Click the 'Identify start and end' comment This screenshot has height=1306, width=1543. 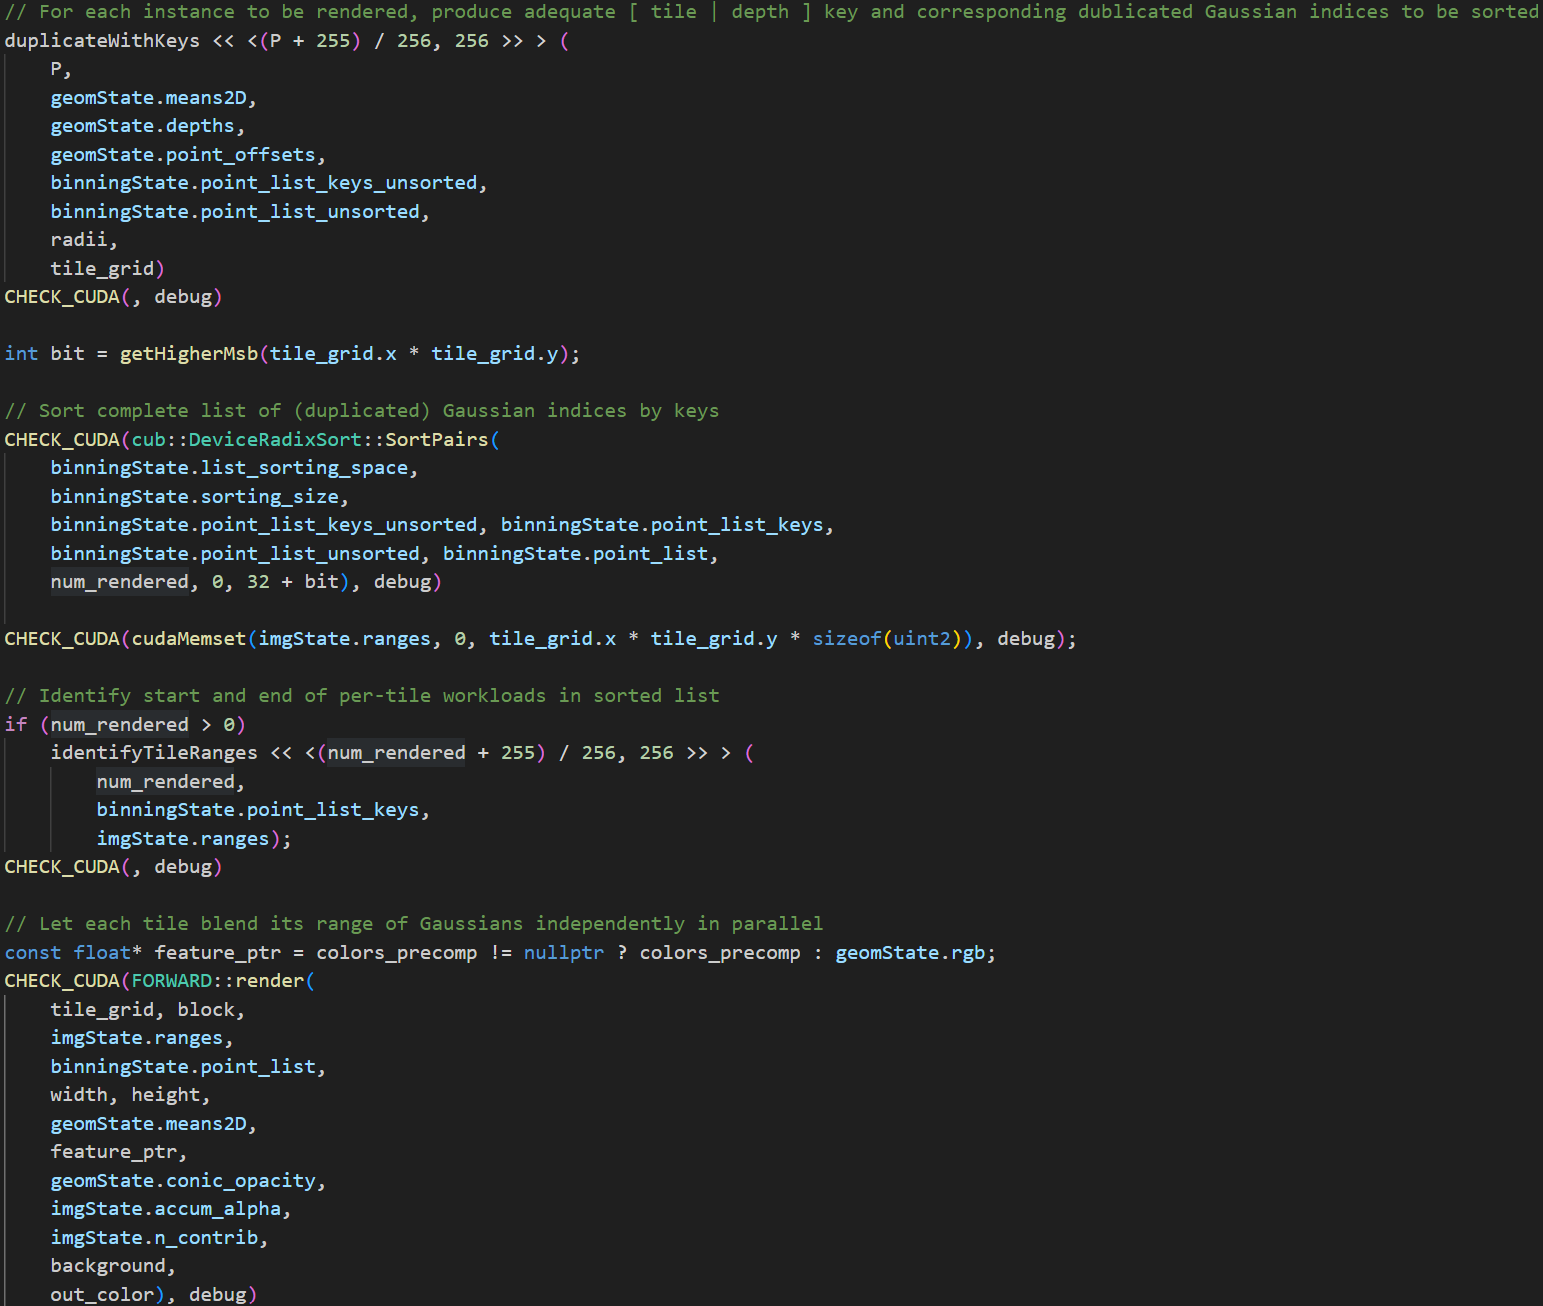[362, 696]
